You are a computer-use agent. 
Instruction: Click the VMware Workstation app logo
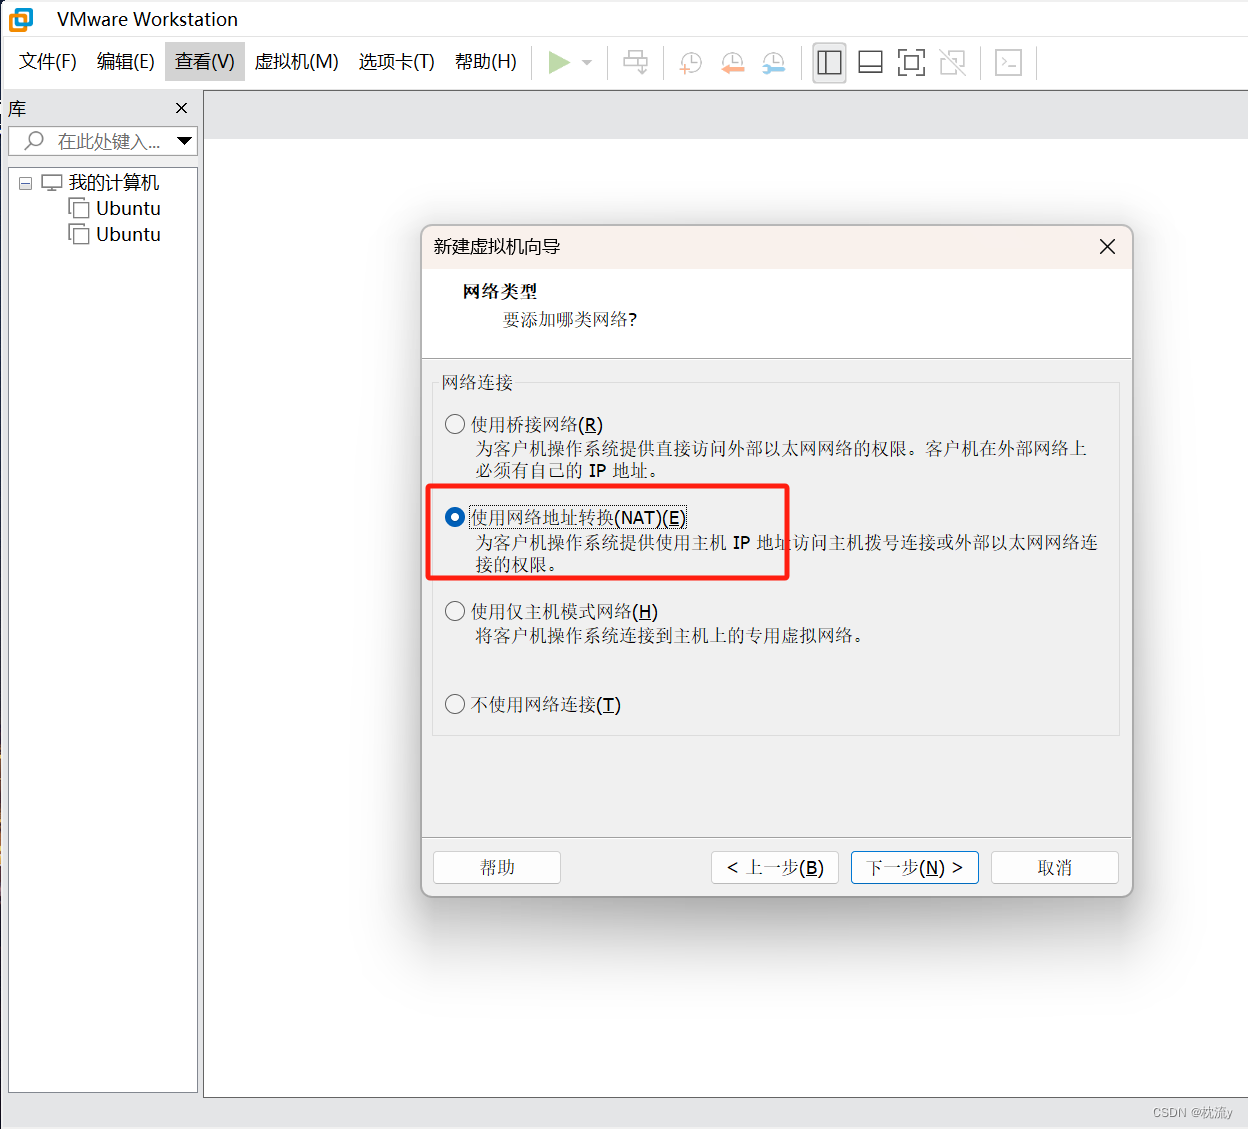pyautogui.click(x=21, y=19)
